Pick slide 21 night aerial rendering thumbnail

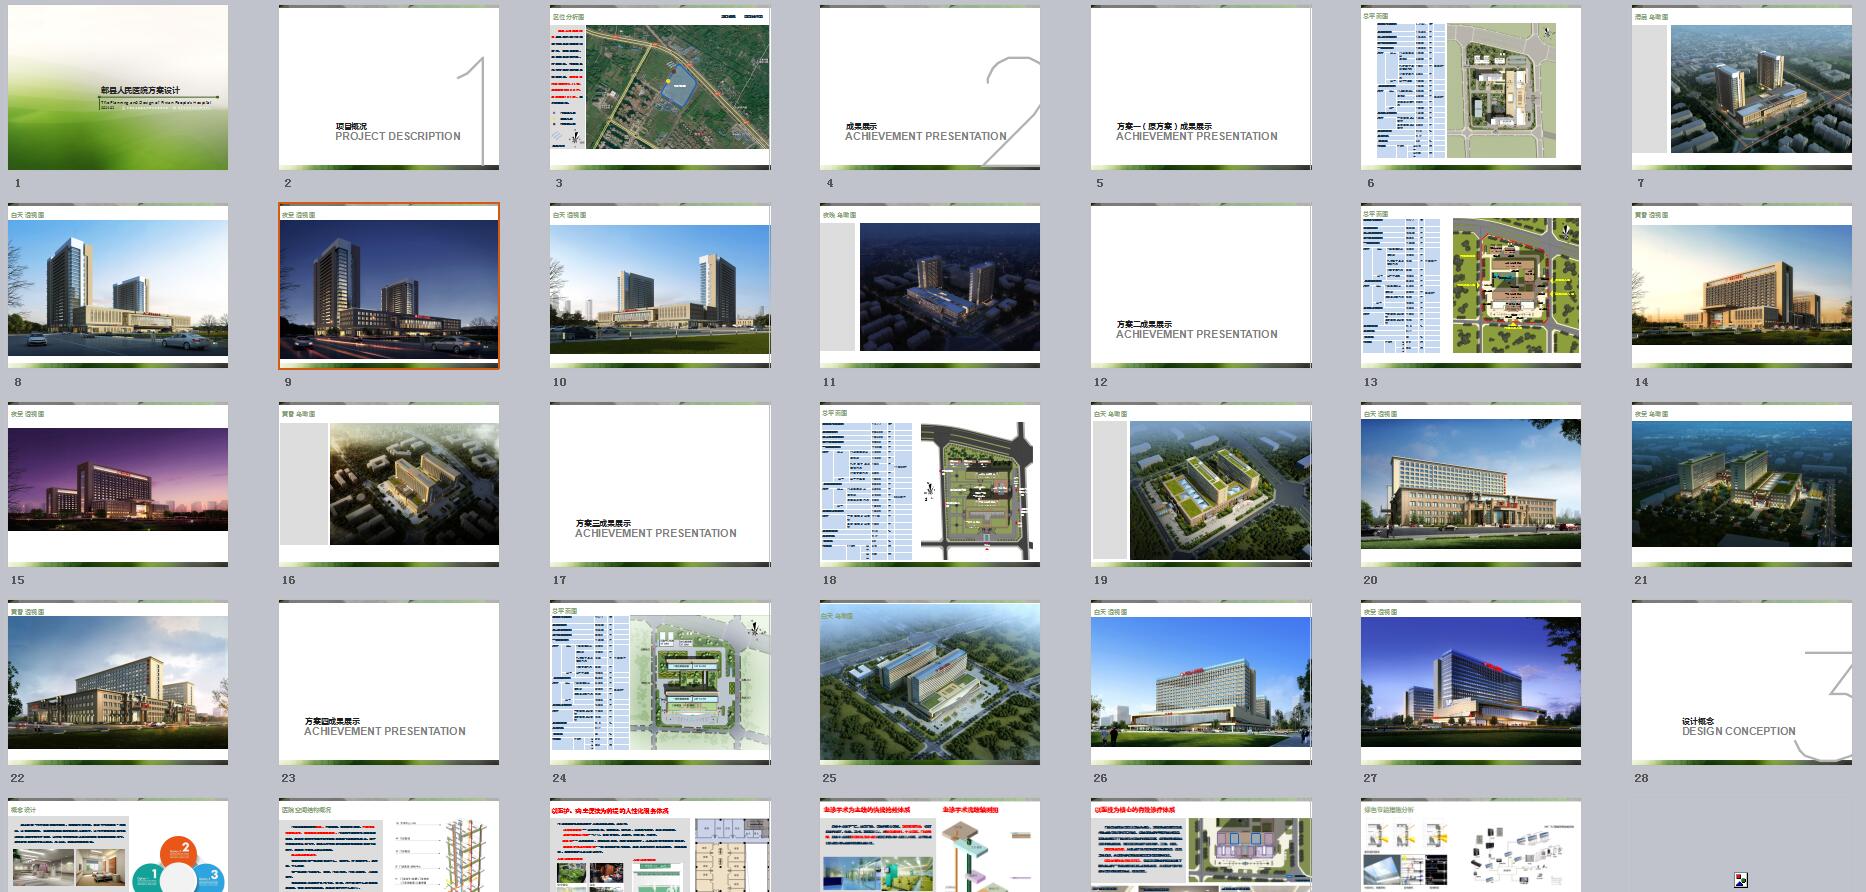tap(1742, 485)
